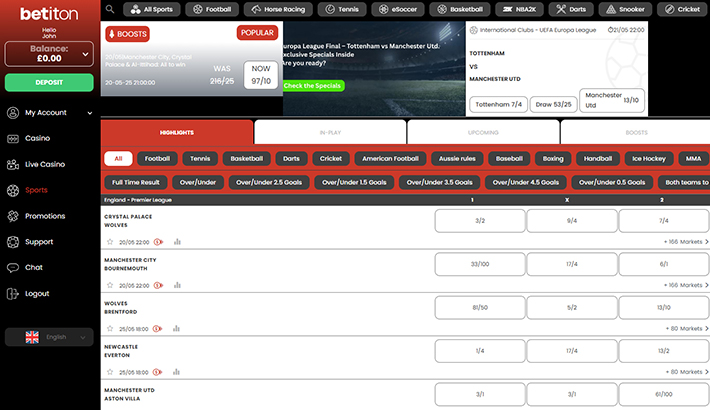Click the My Account user icon

[13, 113]
